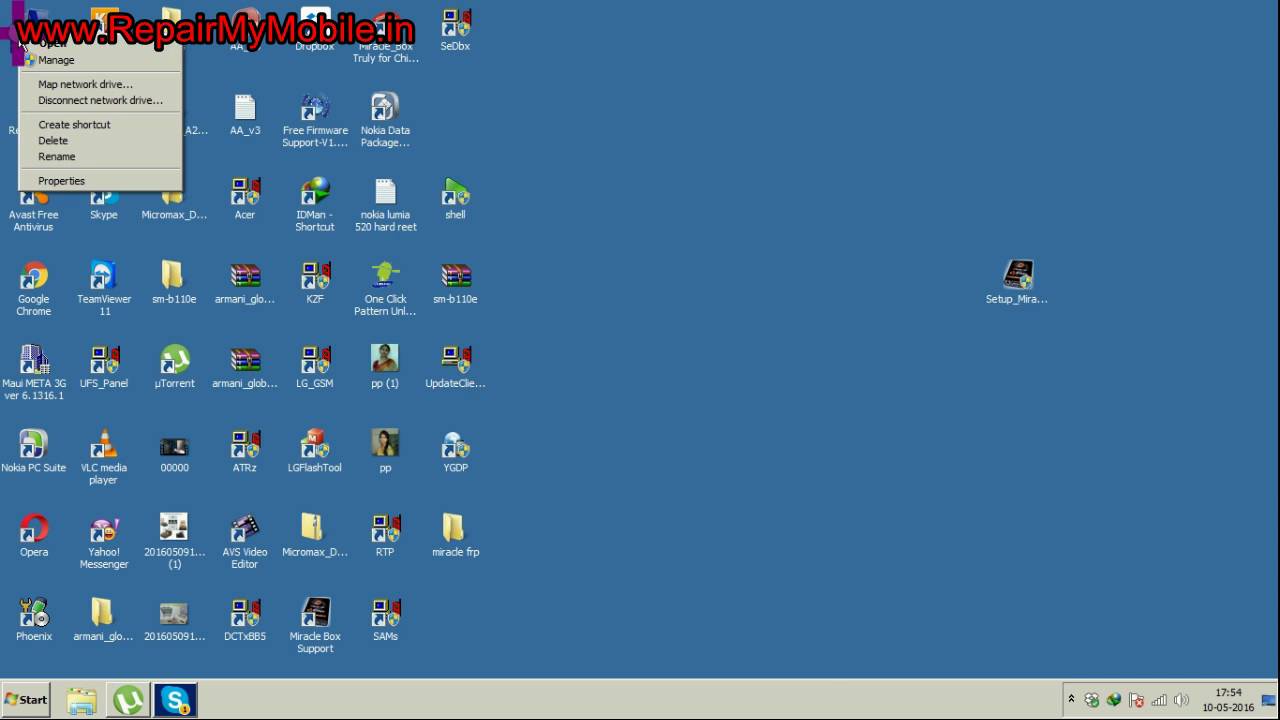The image size is (1280, 720).
Task: Select the LG_GSM shortcut
Action: (x=315, y=367)
